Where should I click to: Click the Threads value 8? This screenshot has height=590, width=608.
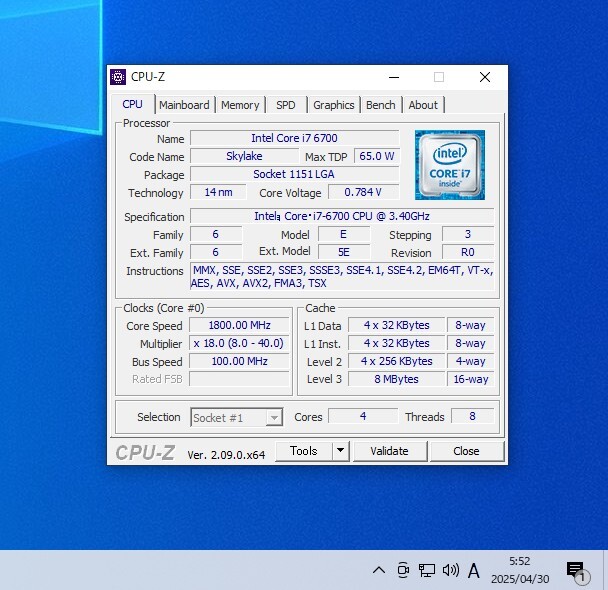point(472,416)
